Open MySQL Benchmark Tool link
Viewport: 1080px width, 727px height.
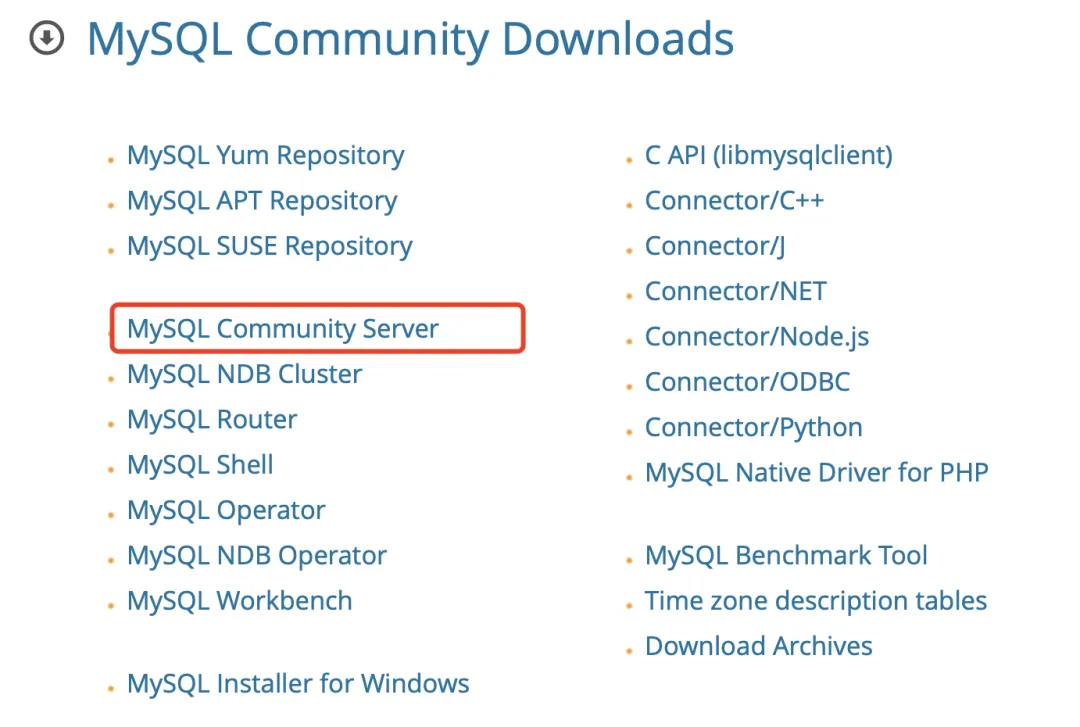787,555
